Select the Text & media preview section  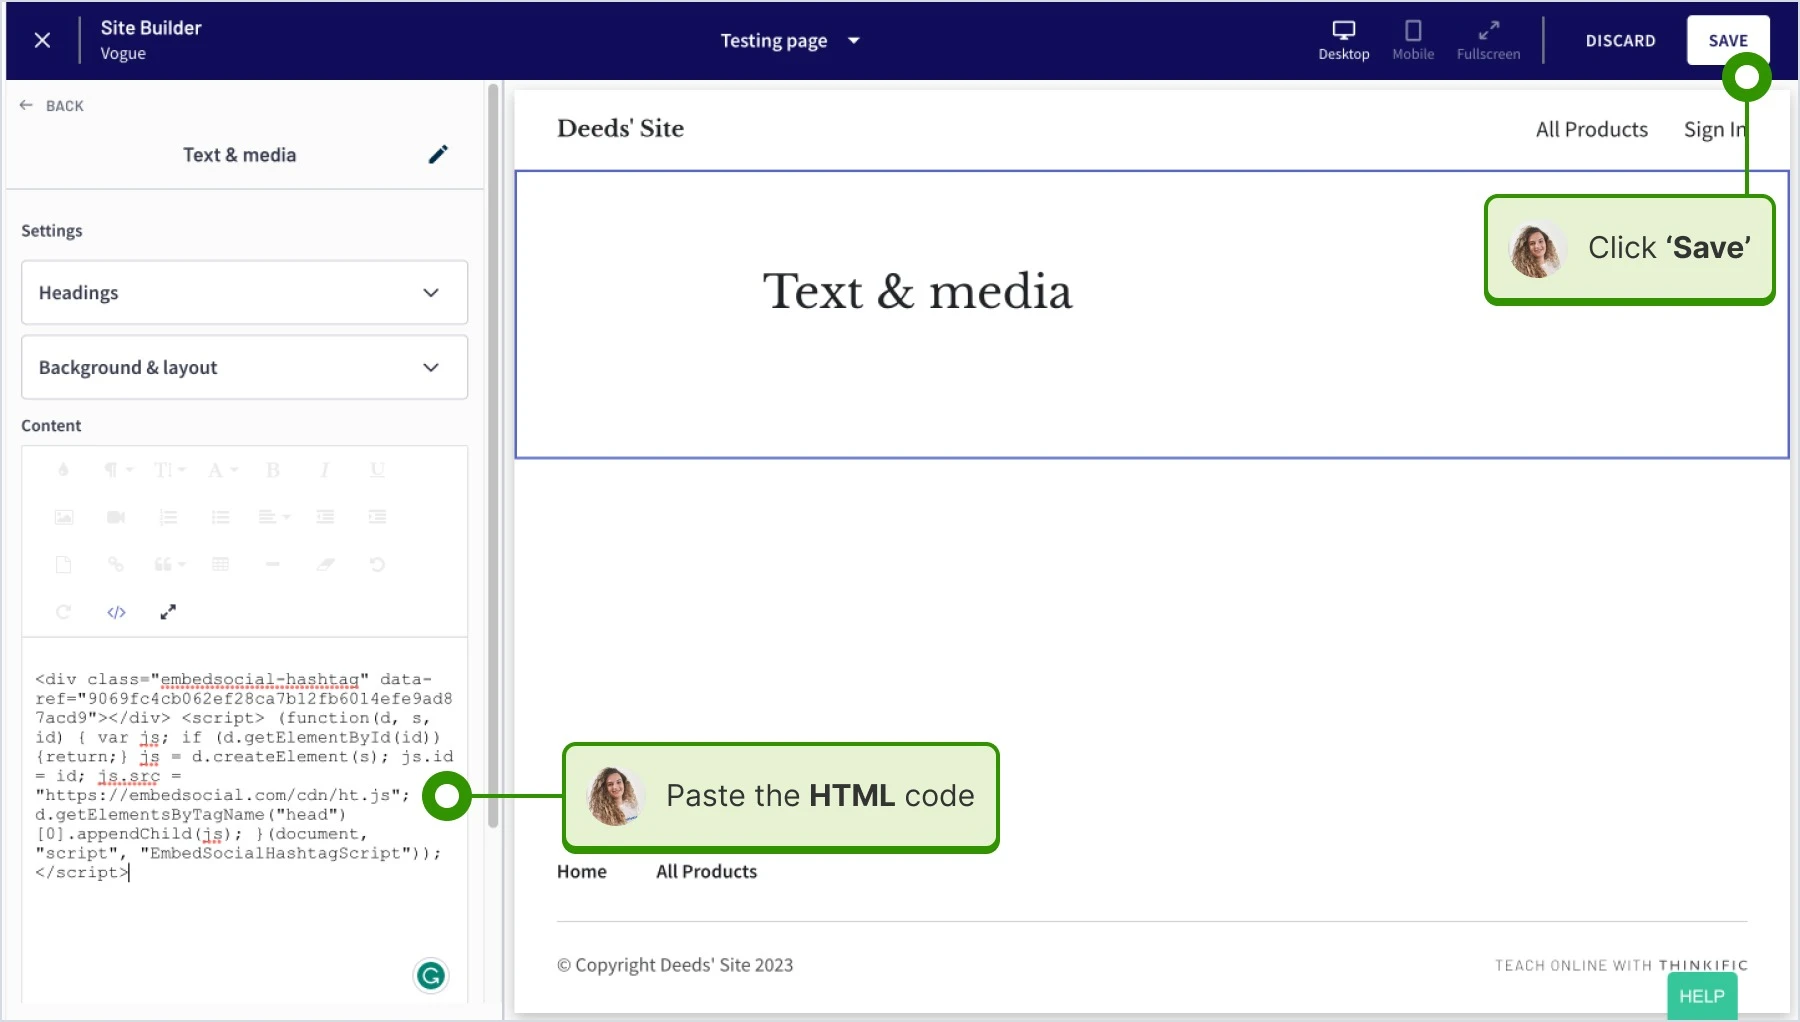point(1151,314)
